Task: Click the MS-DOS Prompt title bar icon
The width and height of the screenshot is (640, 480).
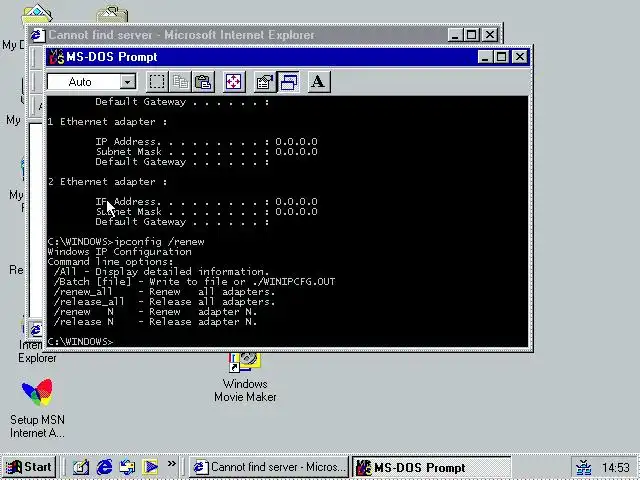Action: pos(56,57)
